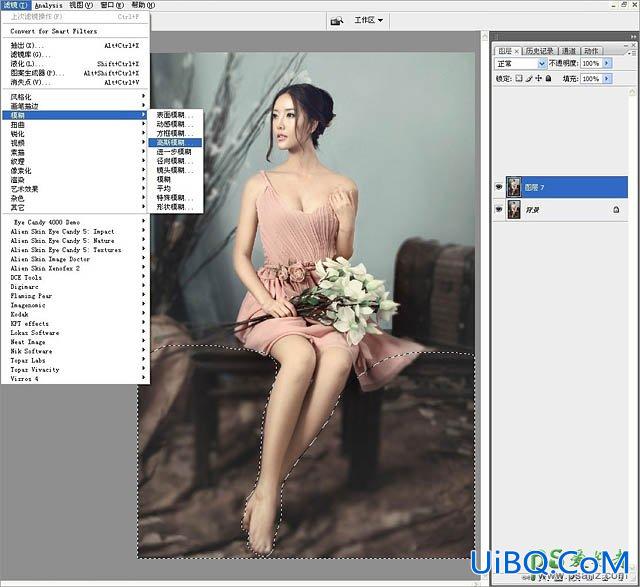The height and width of the screenshot is (587, 640).
Task: Open the 像素化 filter group
Action: (75, 171)
